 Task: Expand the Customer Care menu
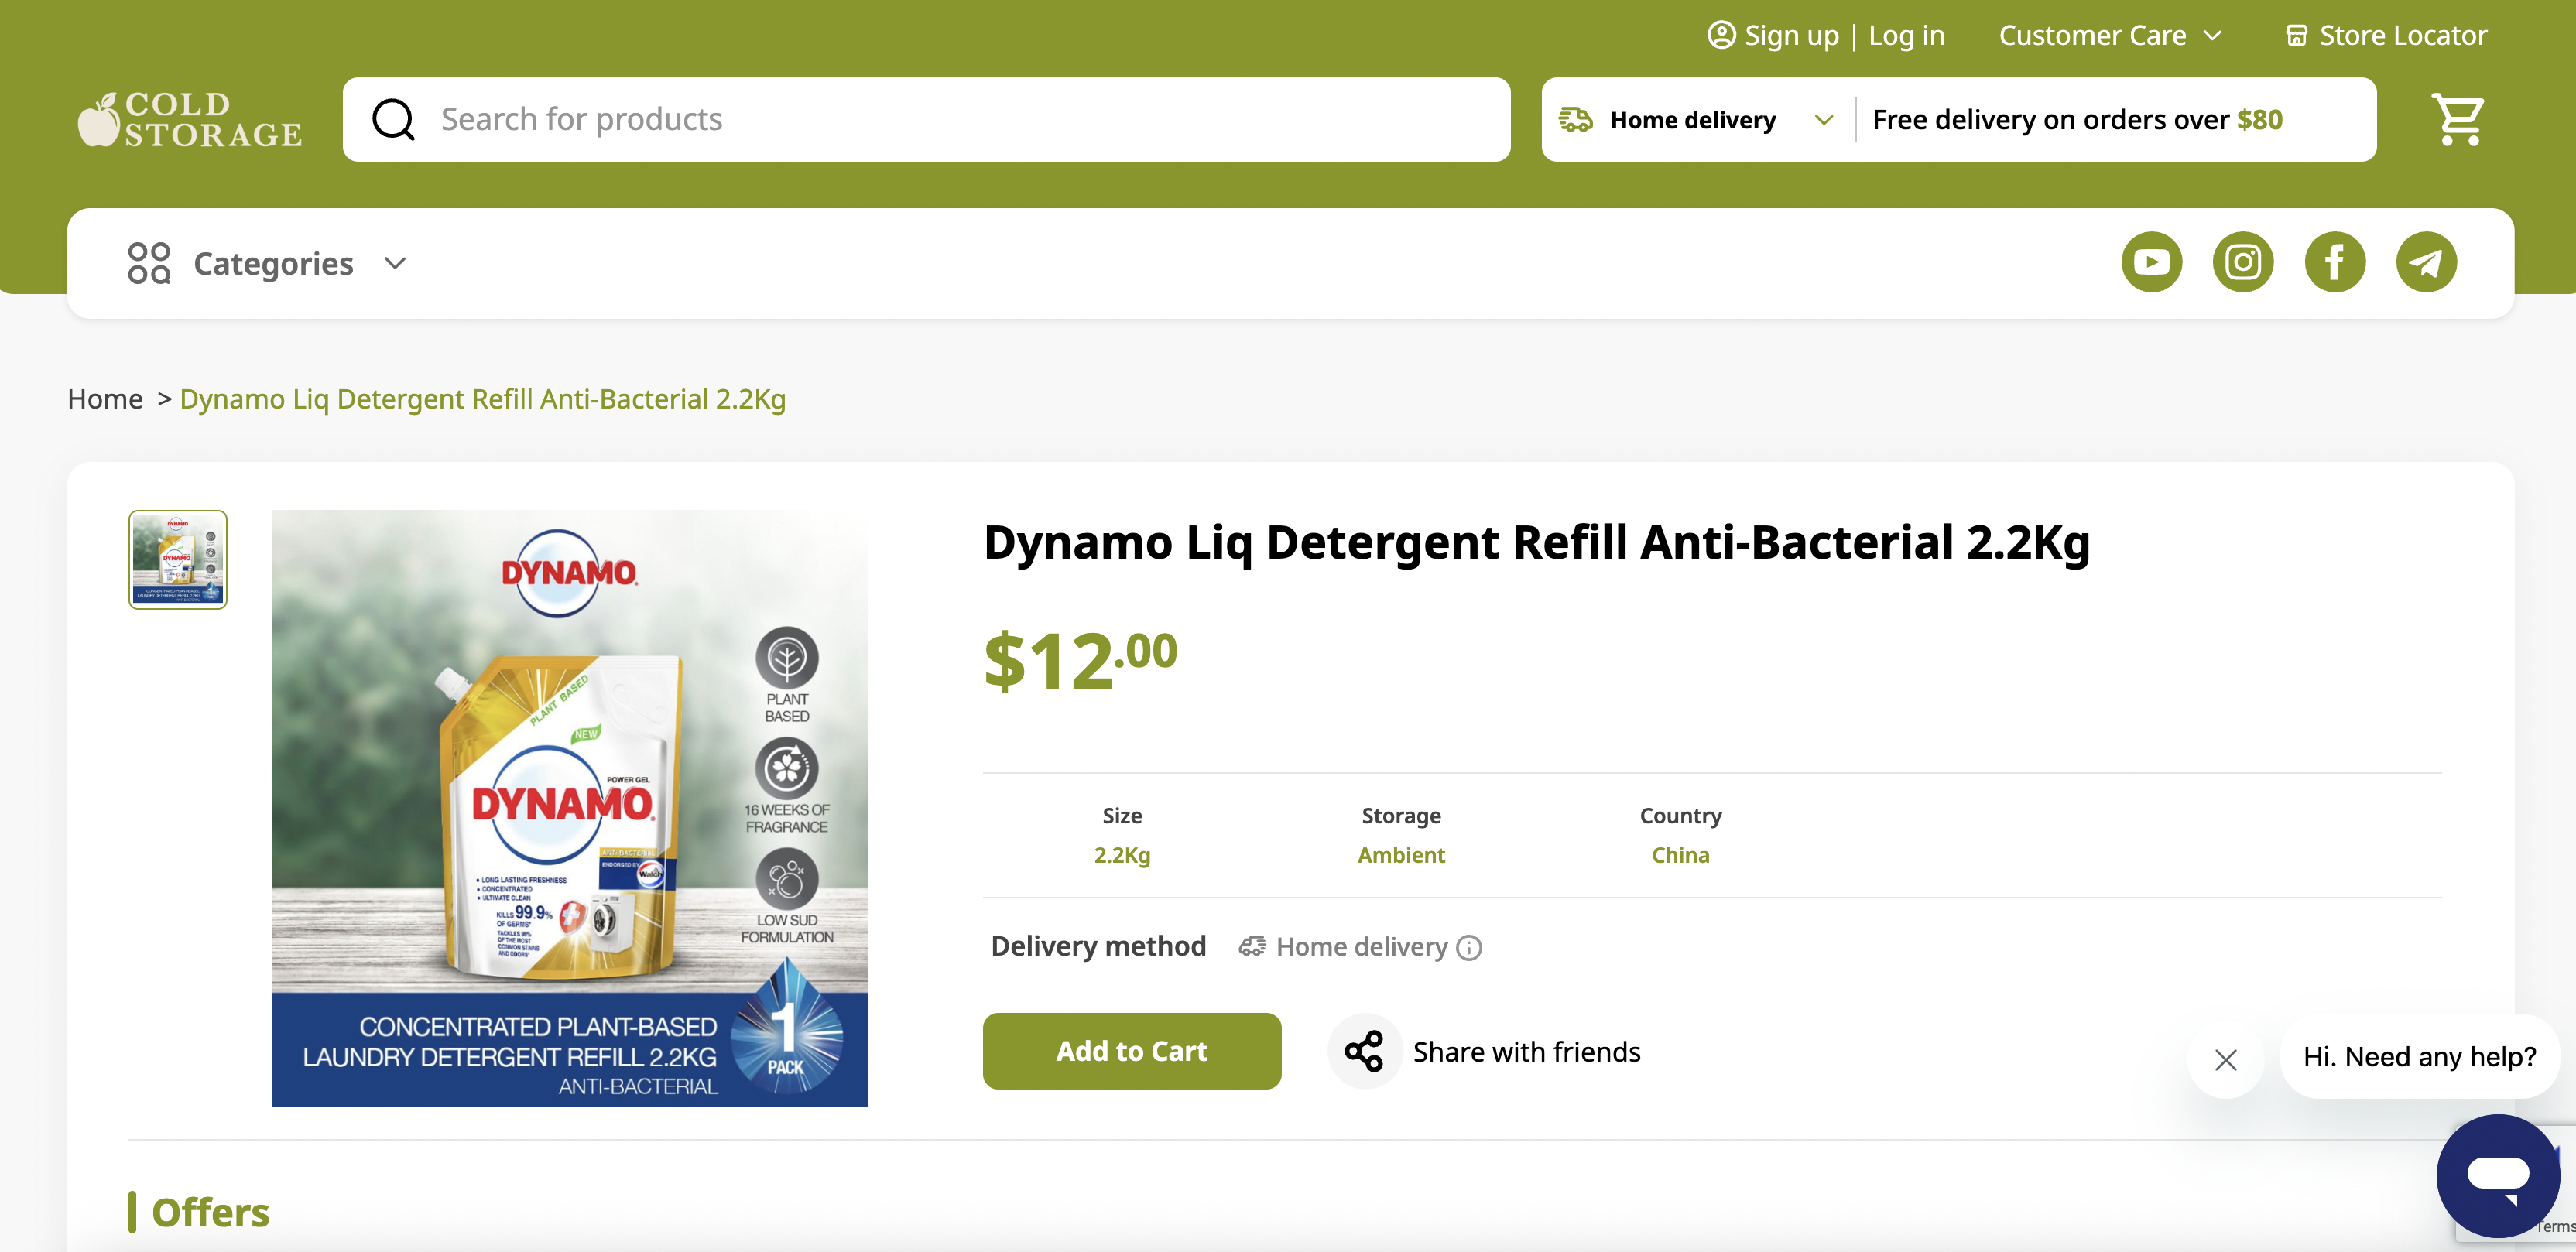click(2110, 36)
